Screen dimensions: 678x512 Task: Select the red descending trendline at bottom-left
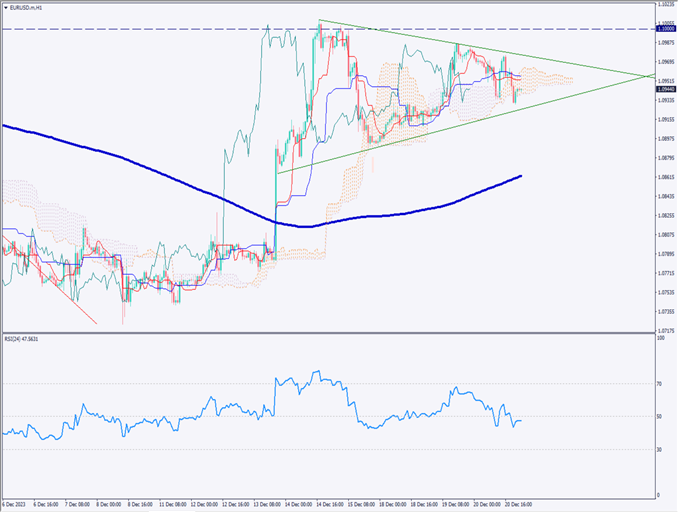point(80,310)
